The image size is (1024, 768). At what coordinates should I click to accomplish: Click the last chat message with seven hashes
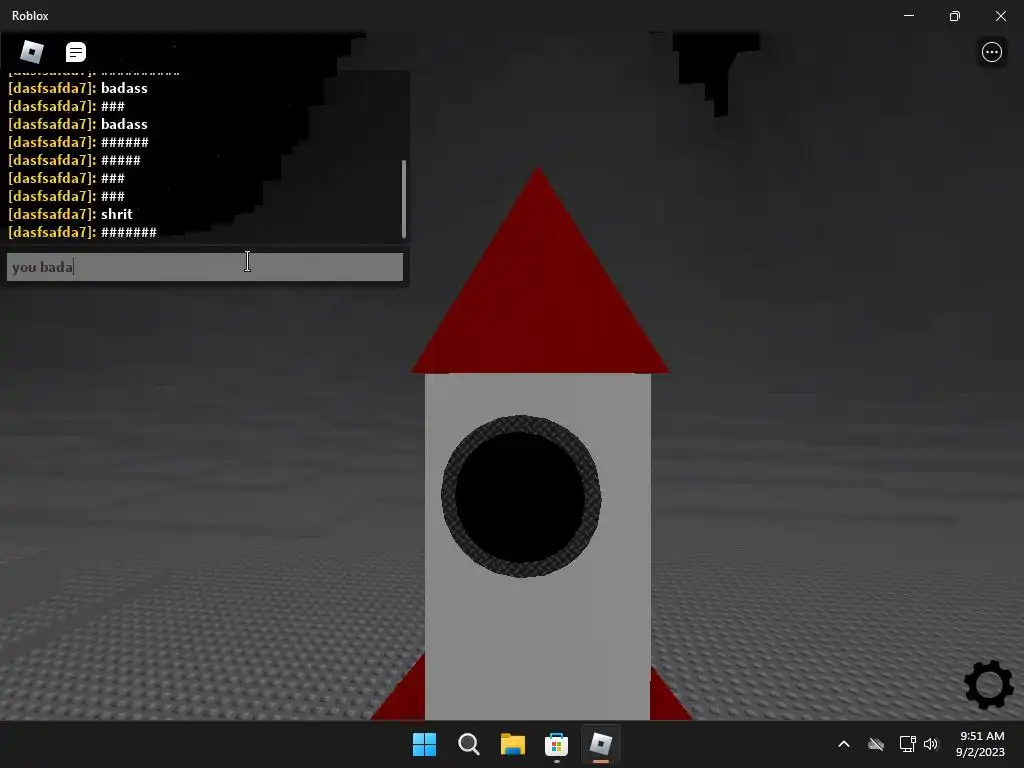[129, 232]
